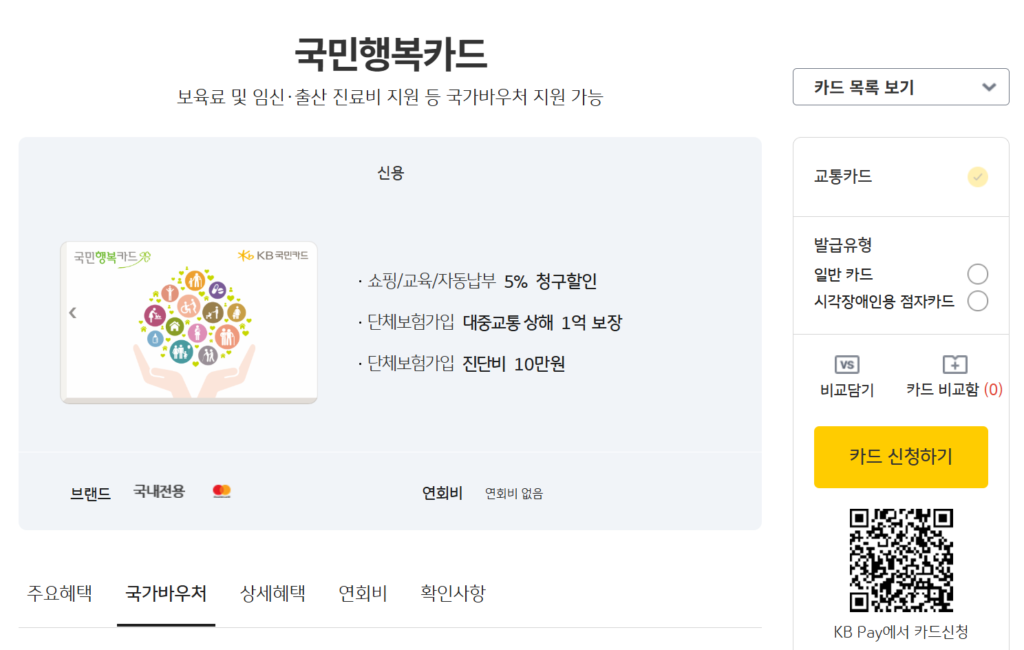Click the 국민행복카드 logo on the card face
The image size is (1024, 650).
(112, 256)
